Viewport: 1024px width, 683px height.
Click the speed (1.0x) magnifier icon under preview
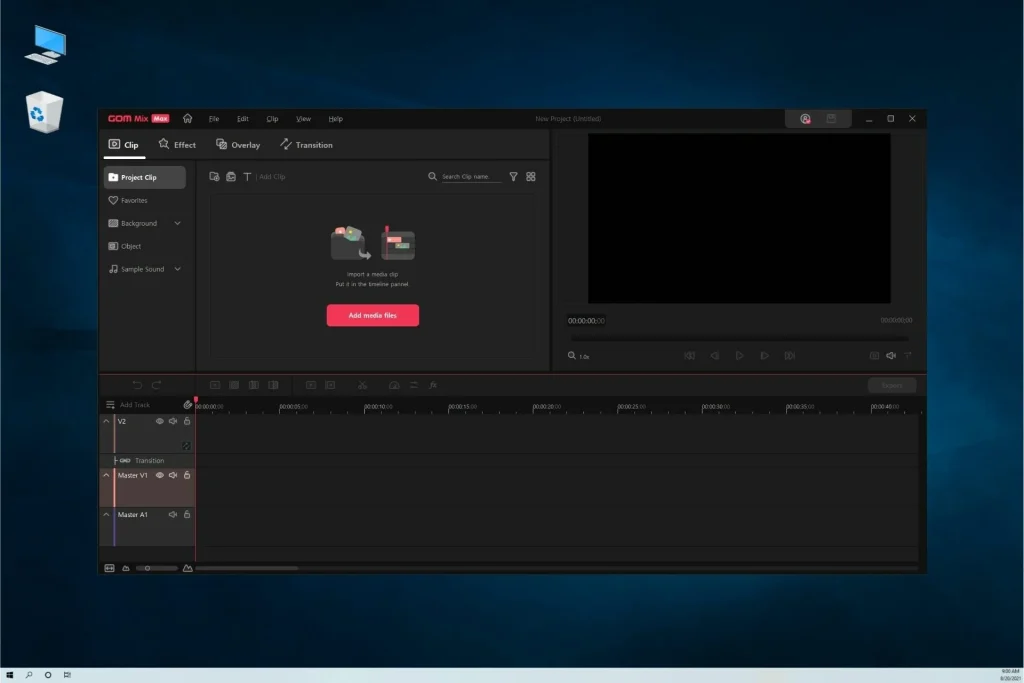[572, 355]
